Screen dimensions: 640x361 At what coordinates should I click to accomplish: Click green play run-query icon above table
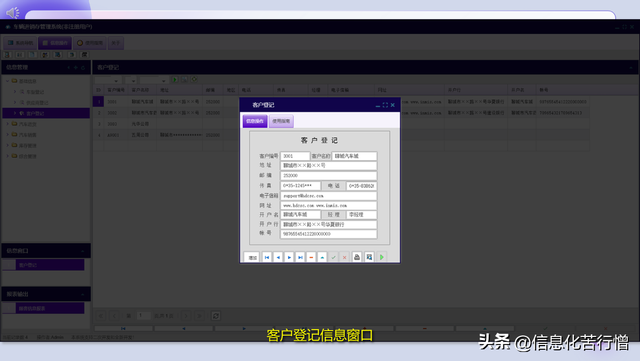[x=175, y=80]
